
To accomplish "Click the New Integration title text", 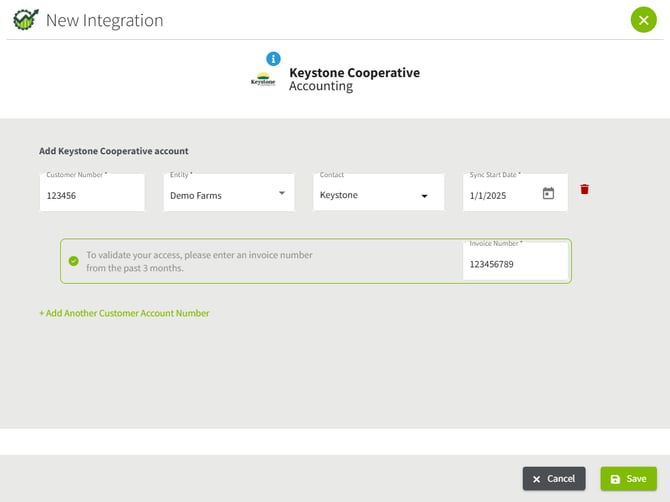I will point(104,20).
